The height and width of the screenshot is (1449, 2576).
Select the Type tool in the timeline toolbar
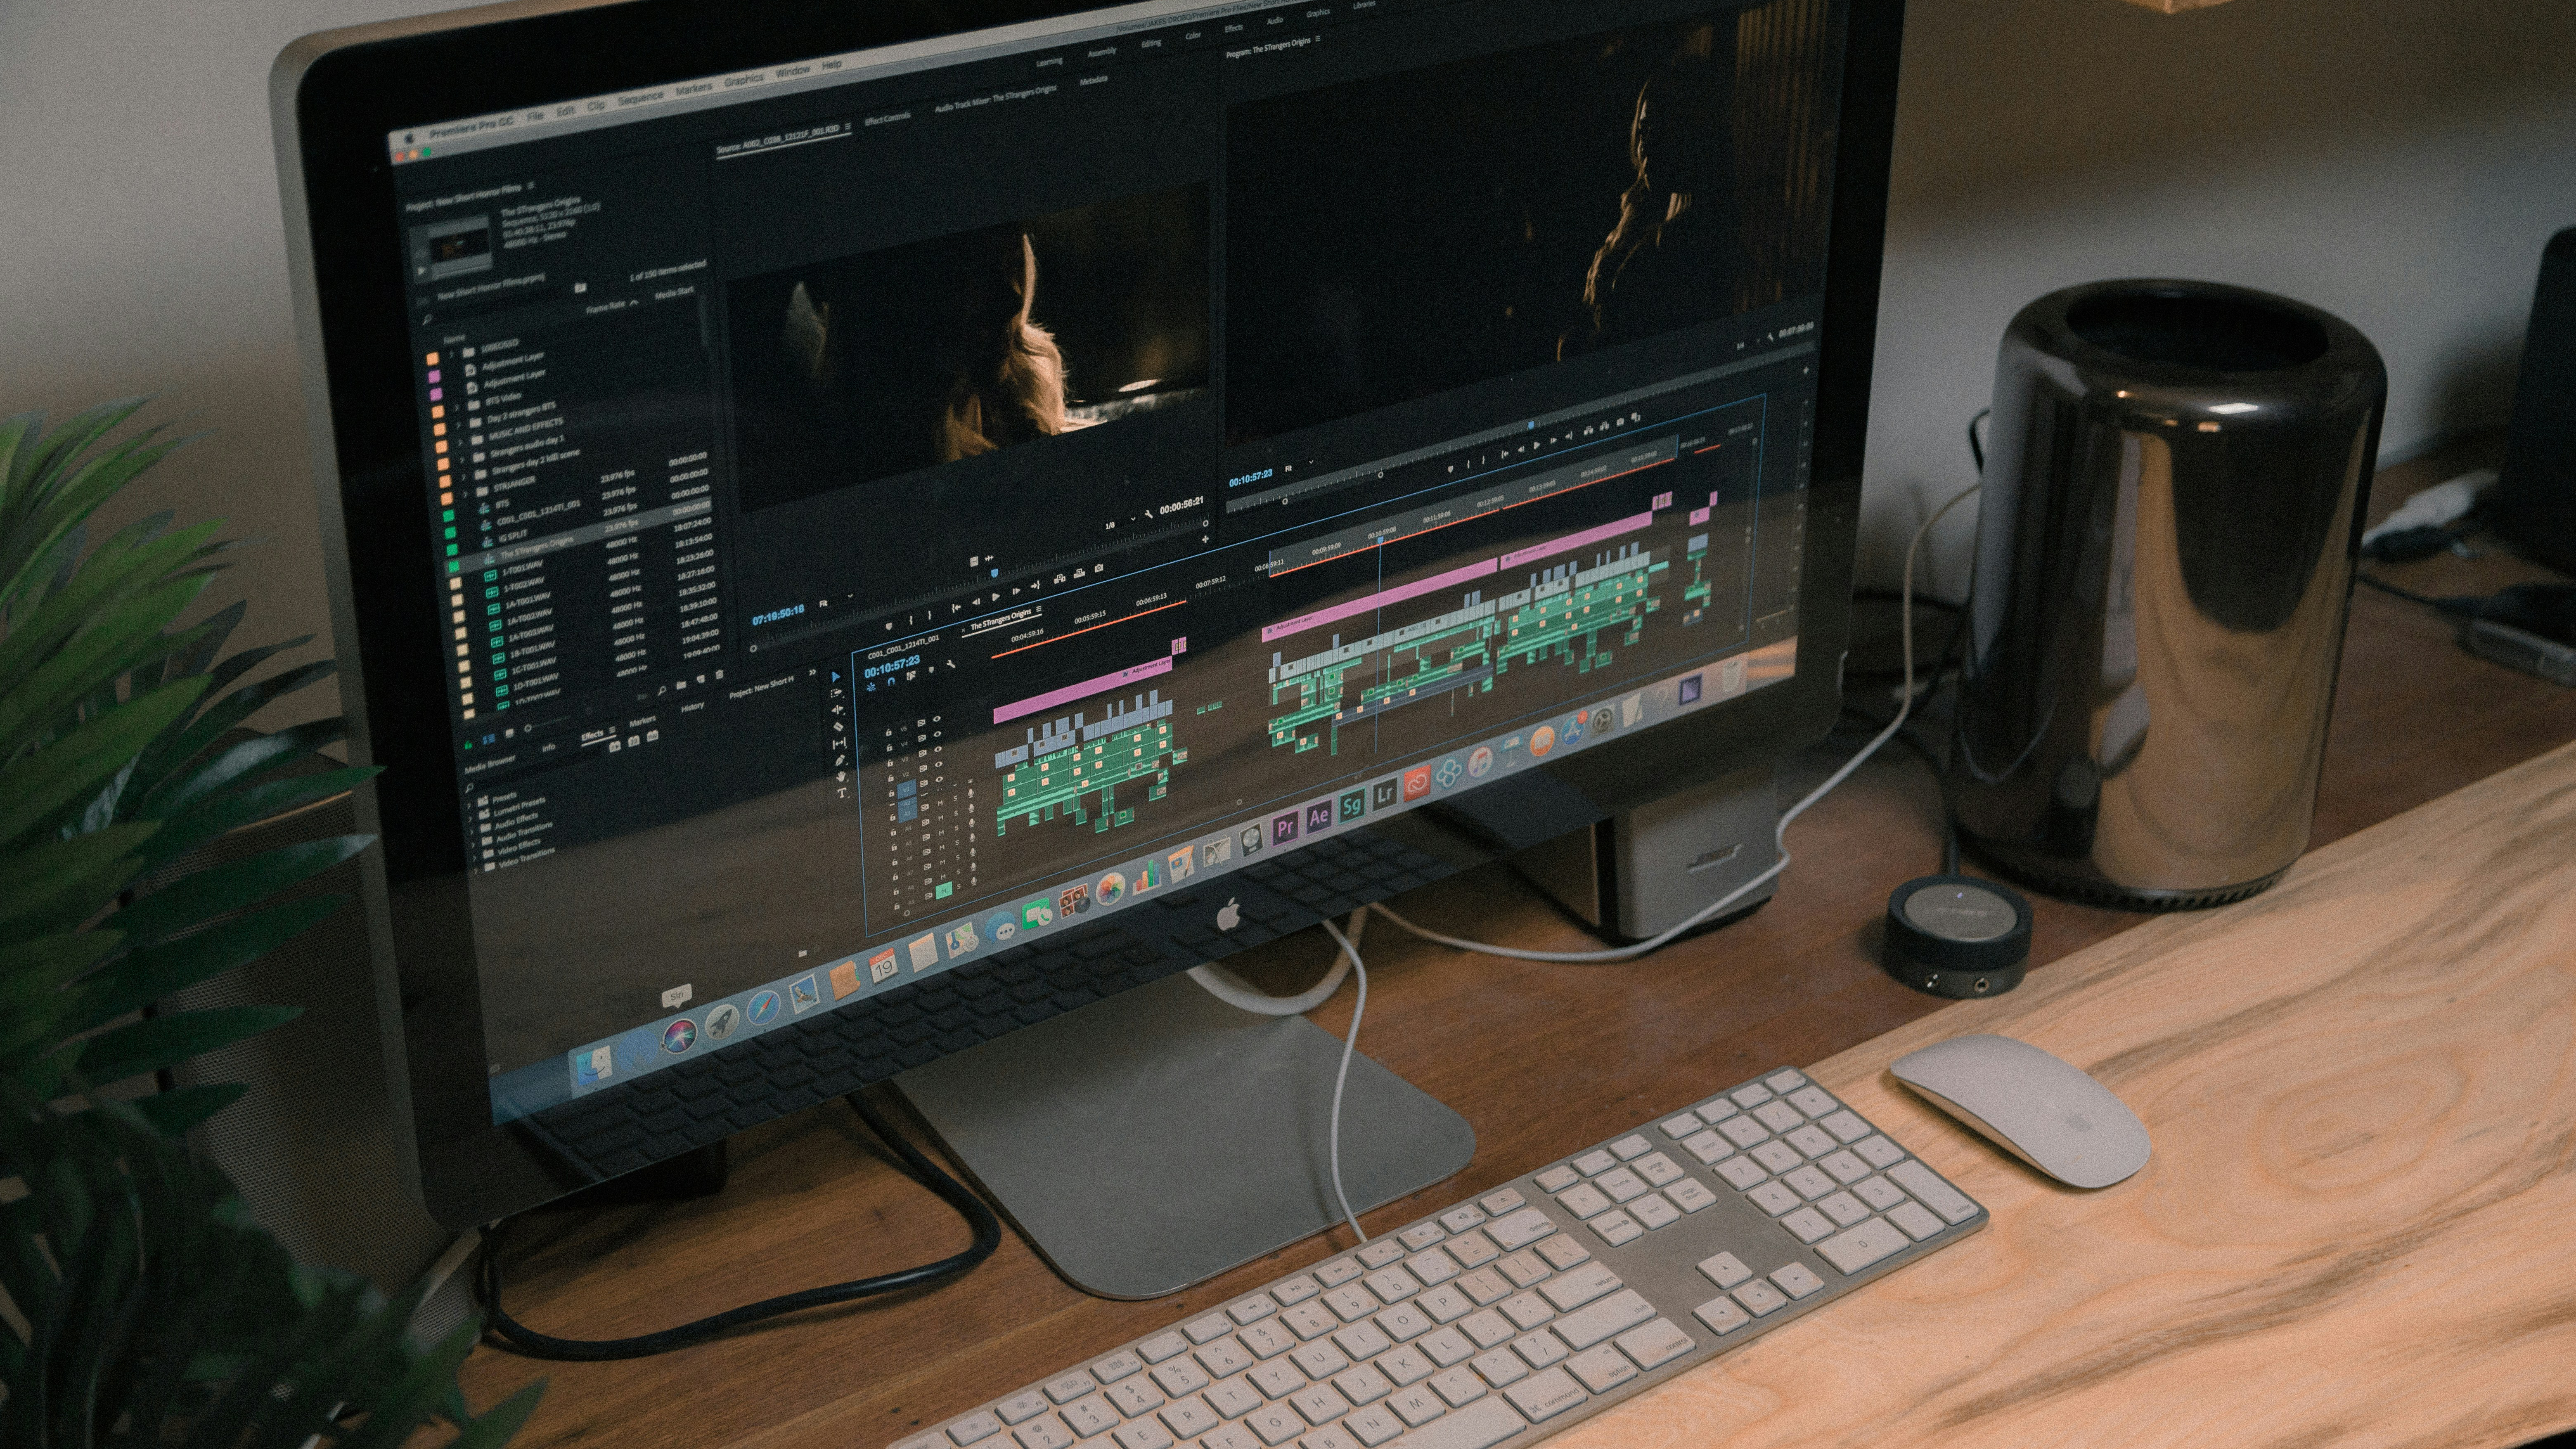click(842, 793)
